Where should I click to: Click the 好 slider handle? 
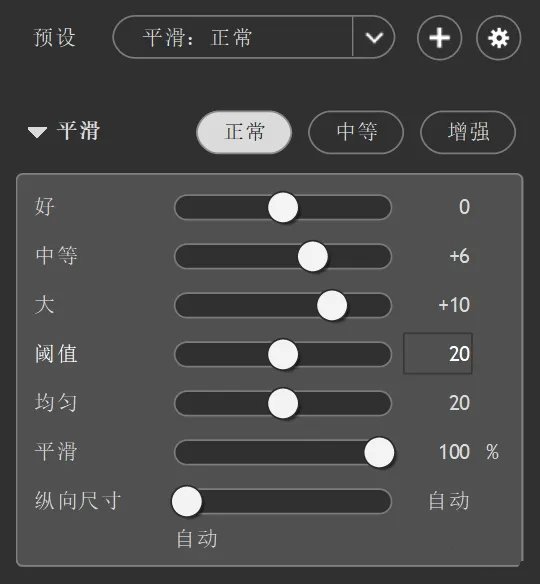click(283, 207)
